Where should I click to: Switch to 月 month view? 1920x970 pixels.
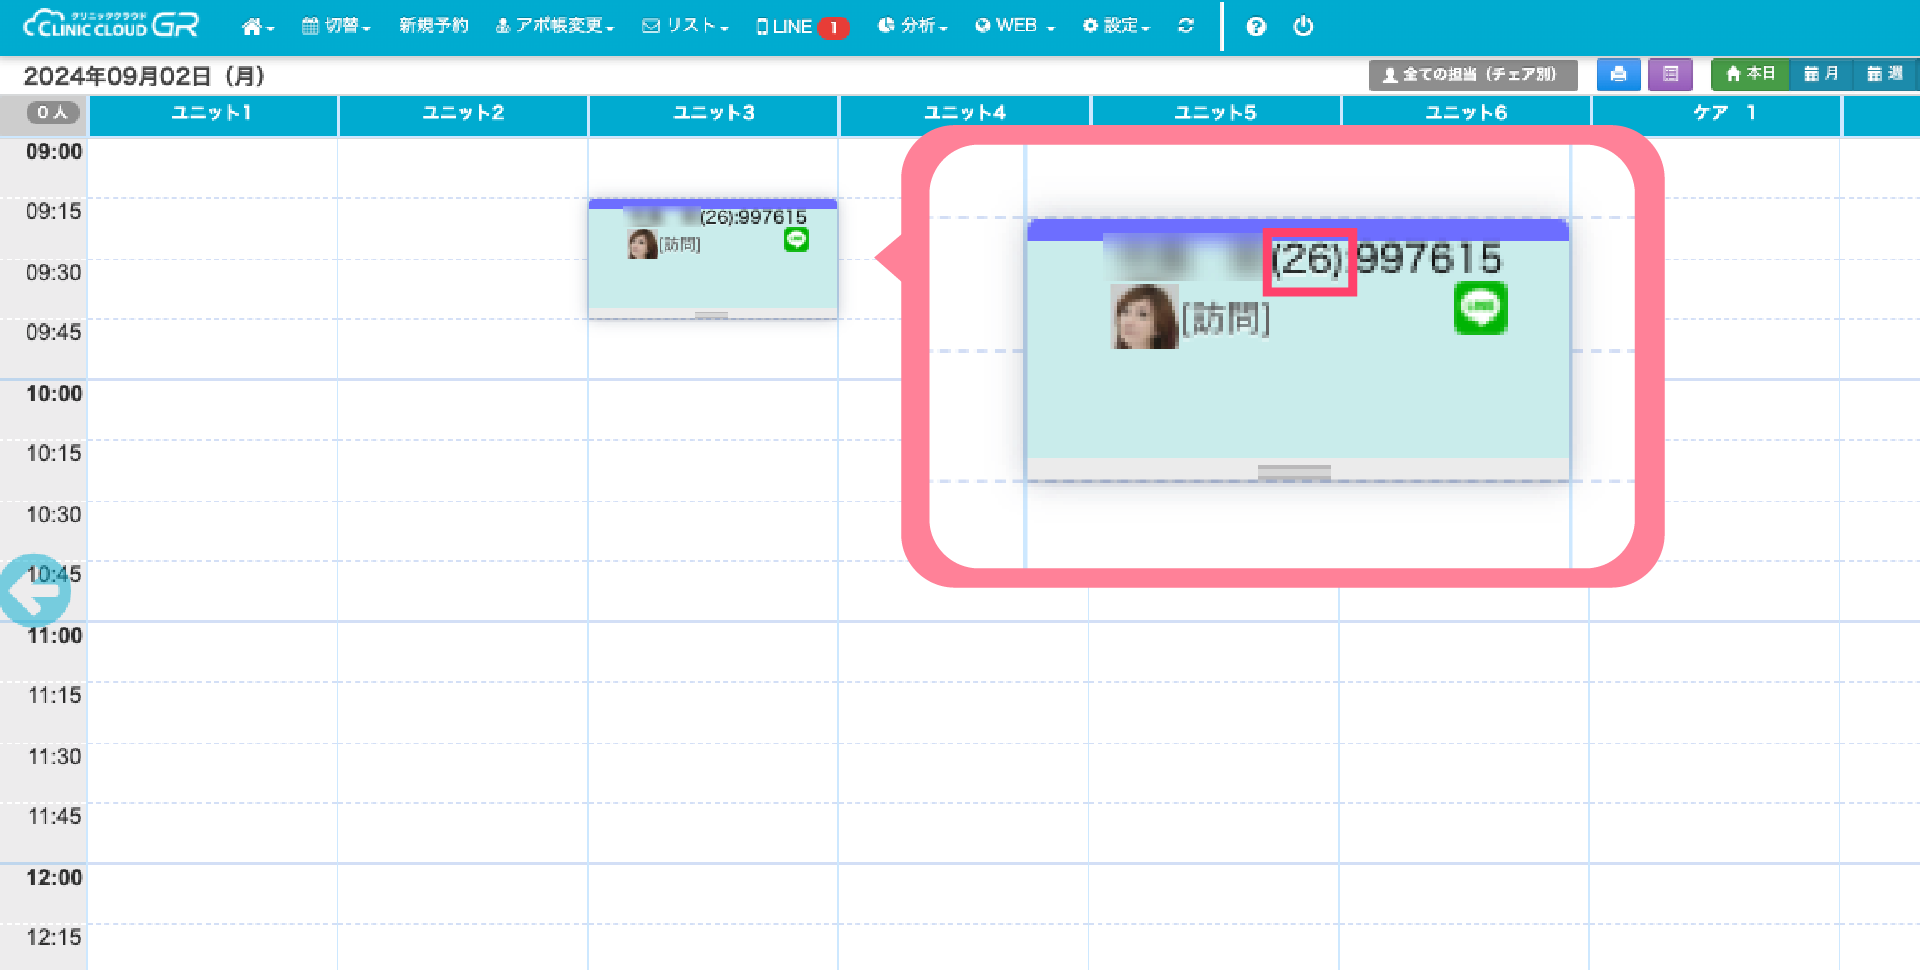pos(1821,74)
